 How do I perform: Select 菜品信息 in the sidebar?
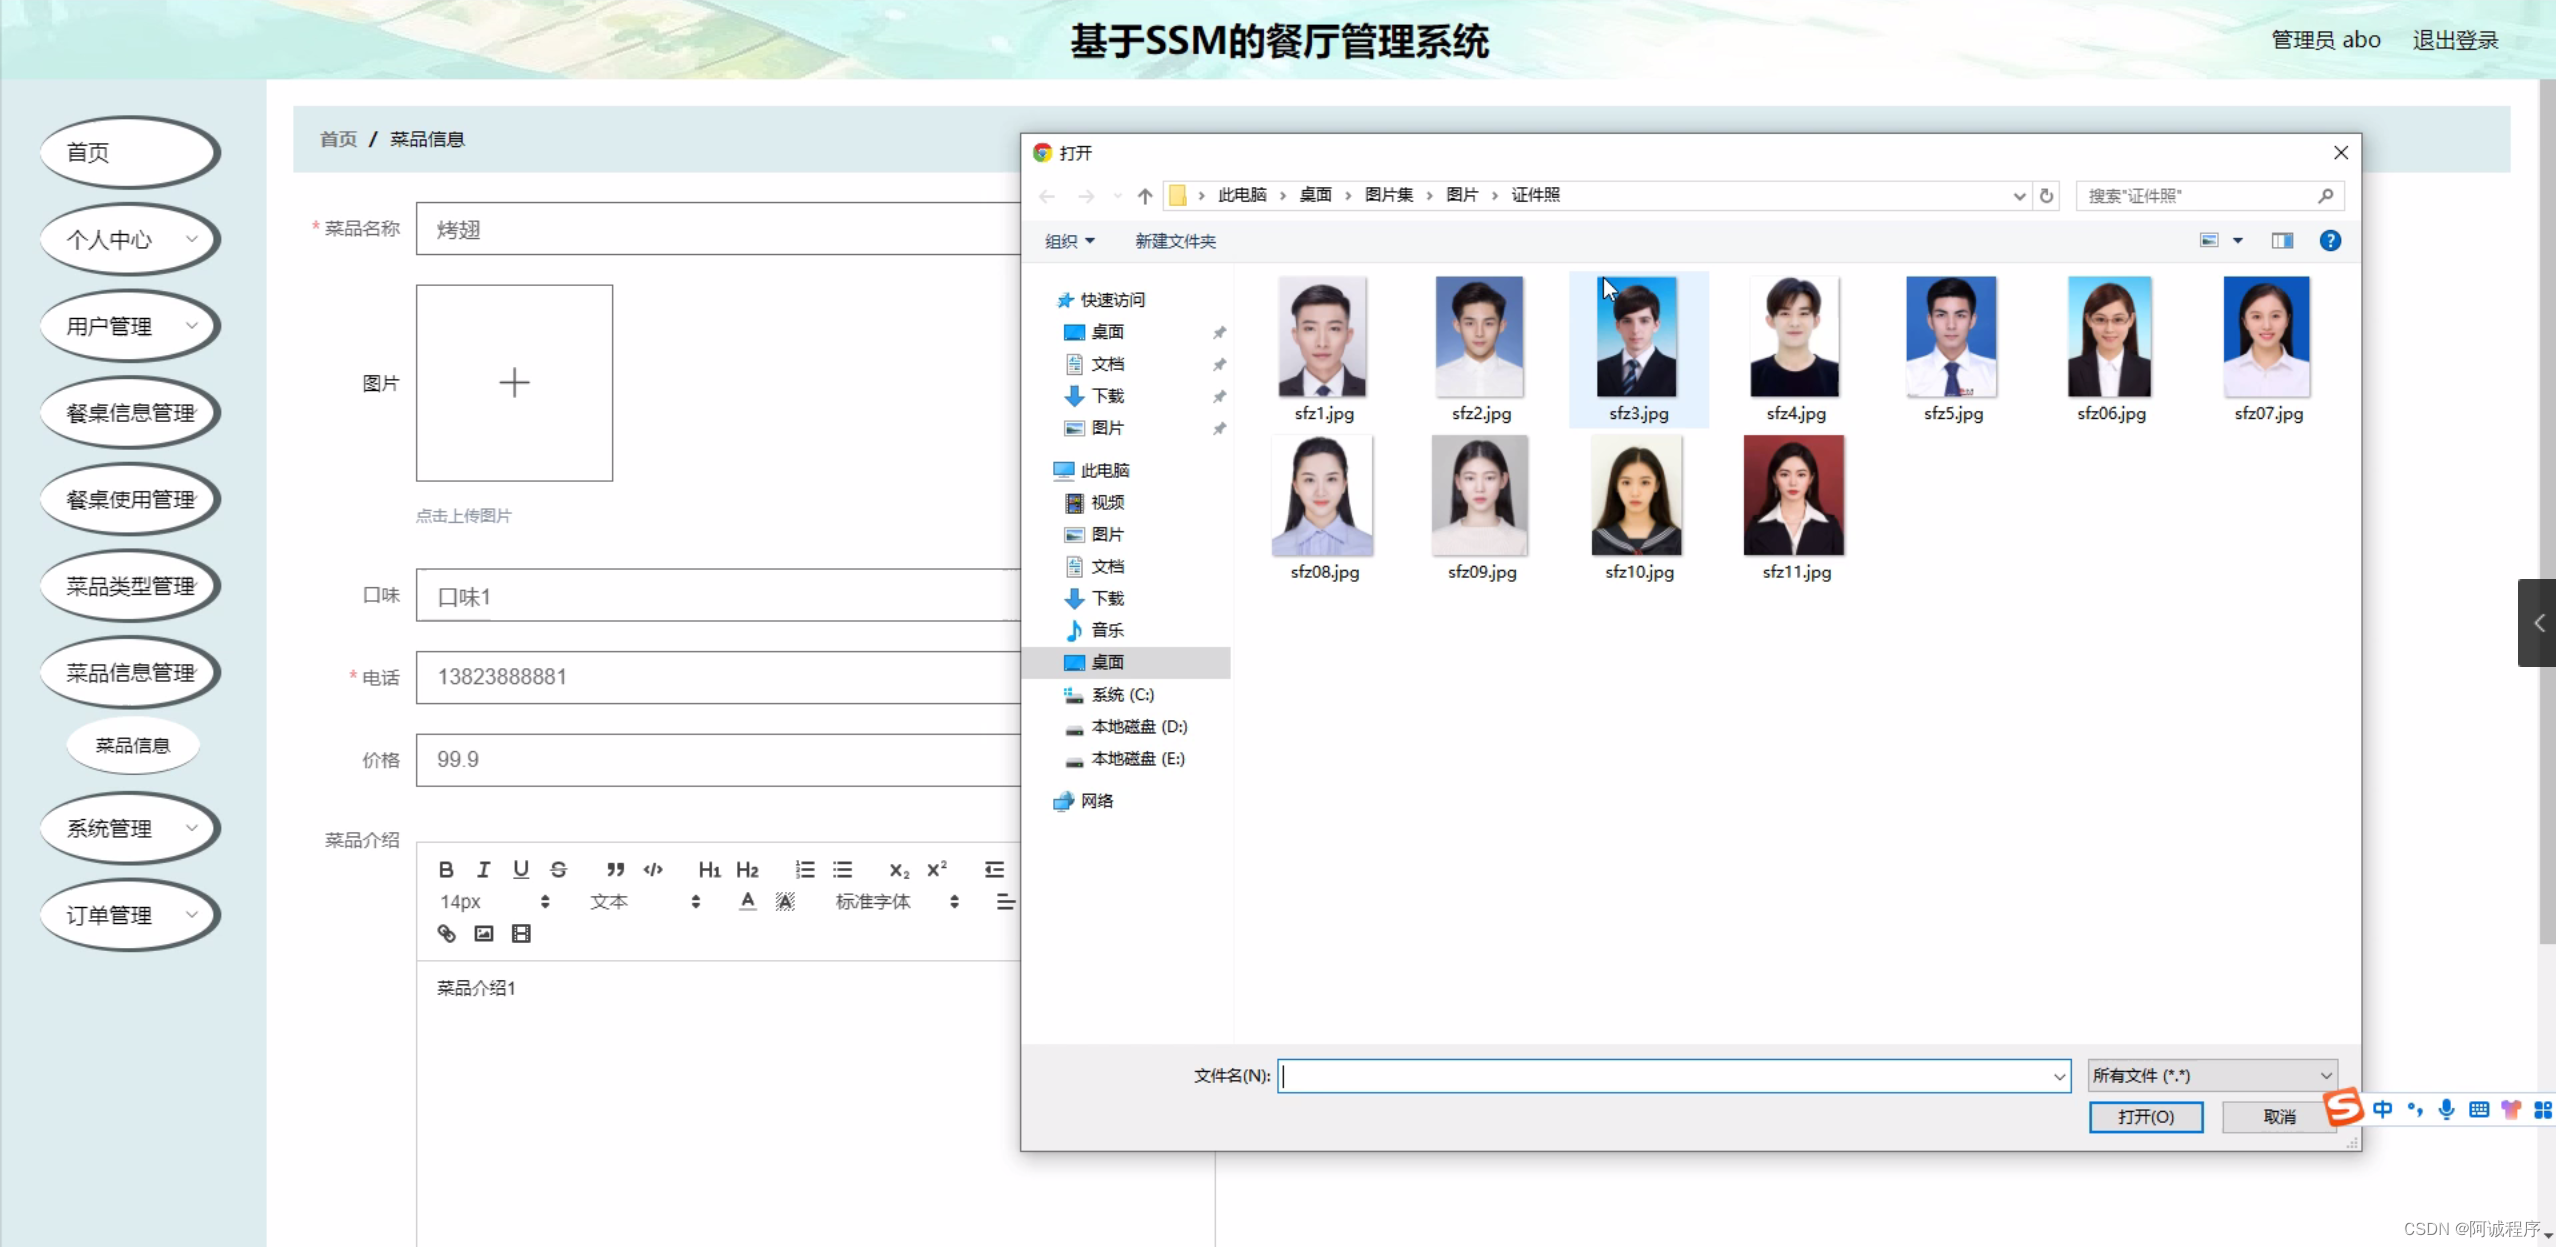click(133, 745)
